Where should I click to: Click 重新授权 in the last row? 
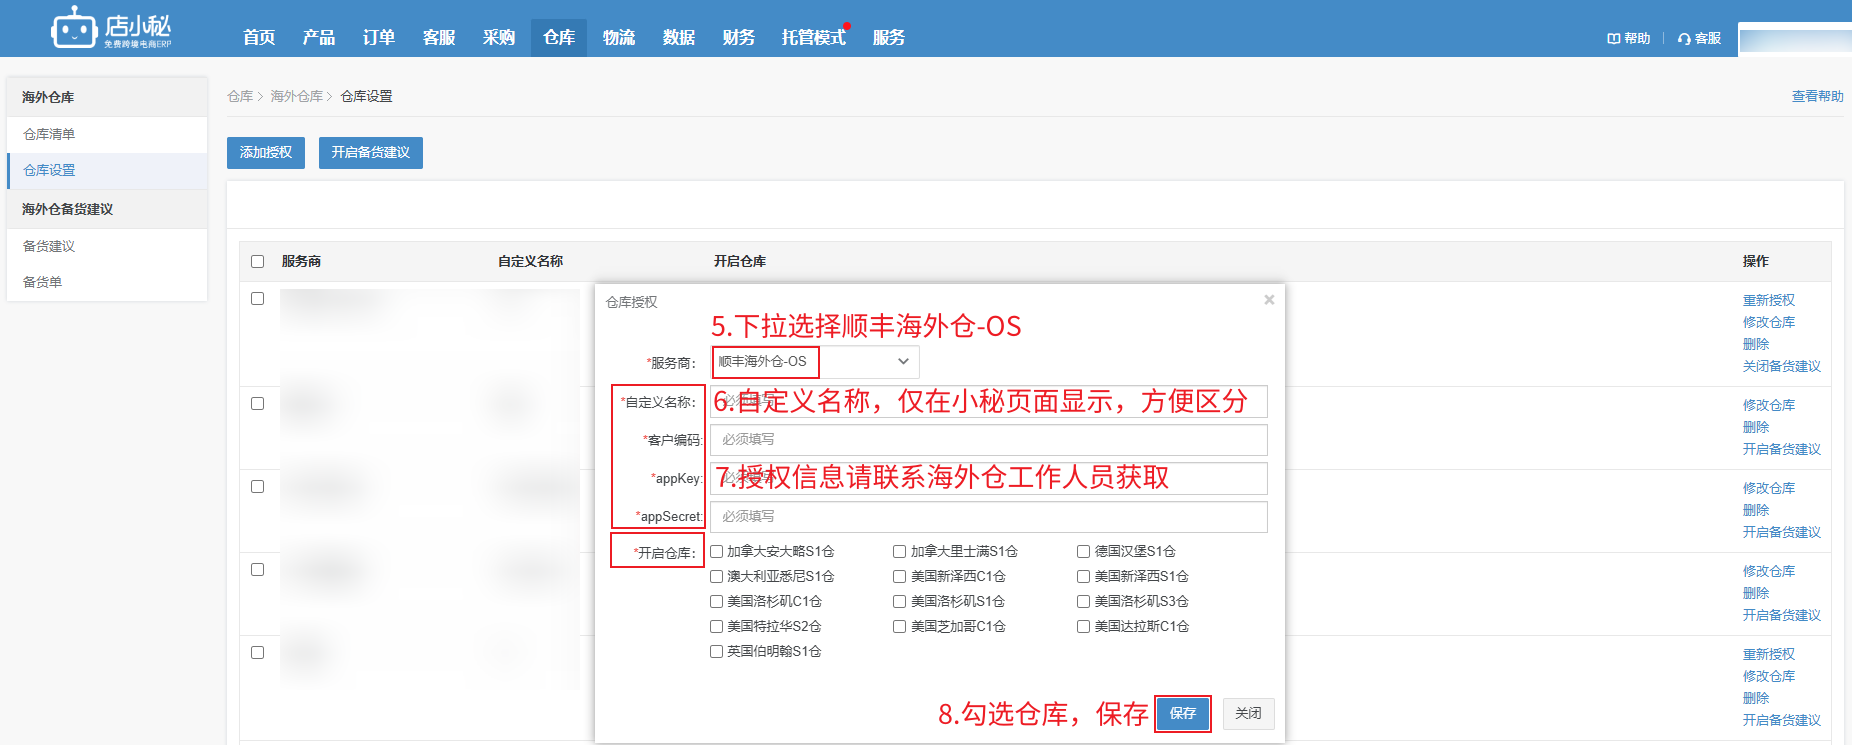(x=1769, y=654)
